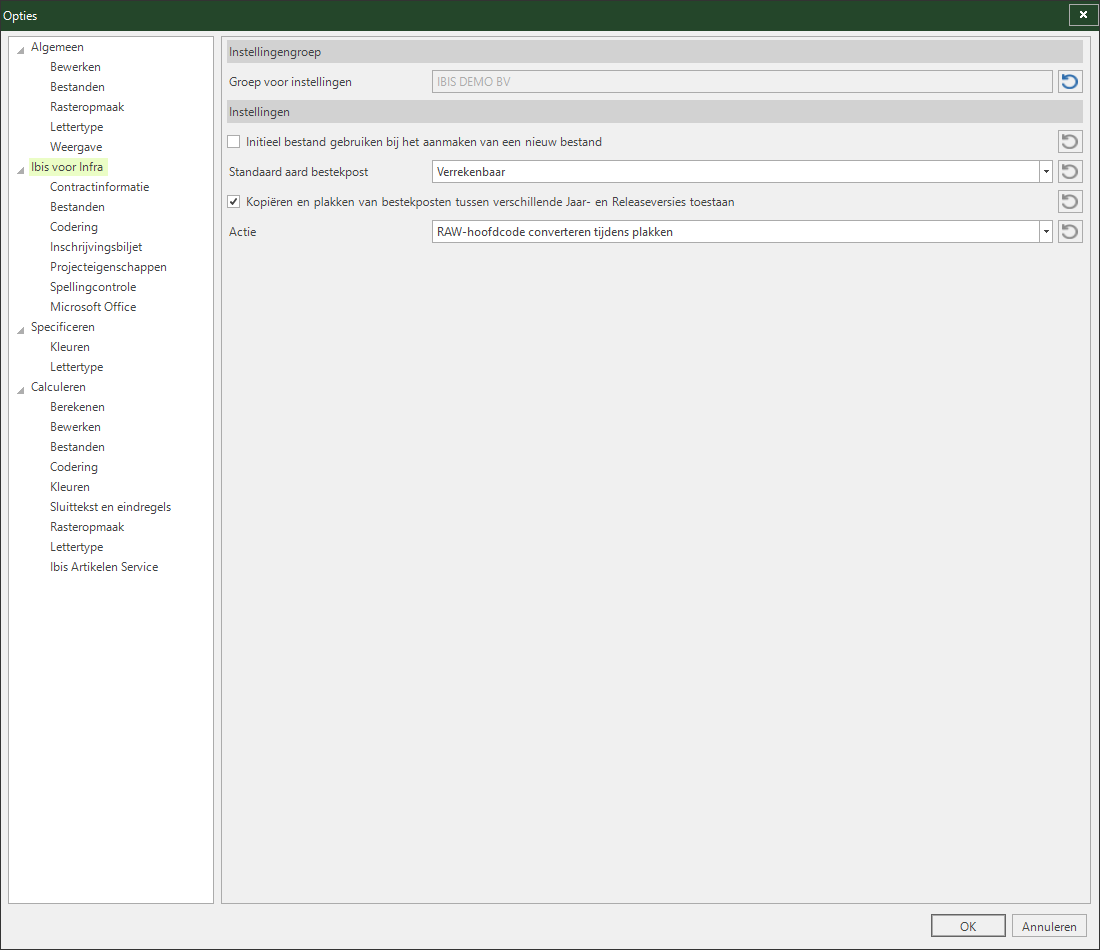This screenshot has width=1100, height=950.
Task: Select Kleuren under Specificeren
Action: (69, 347)
